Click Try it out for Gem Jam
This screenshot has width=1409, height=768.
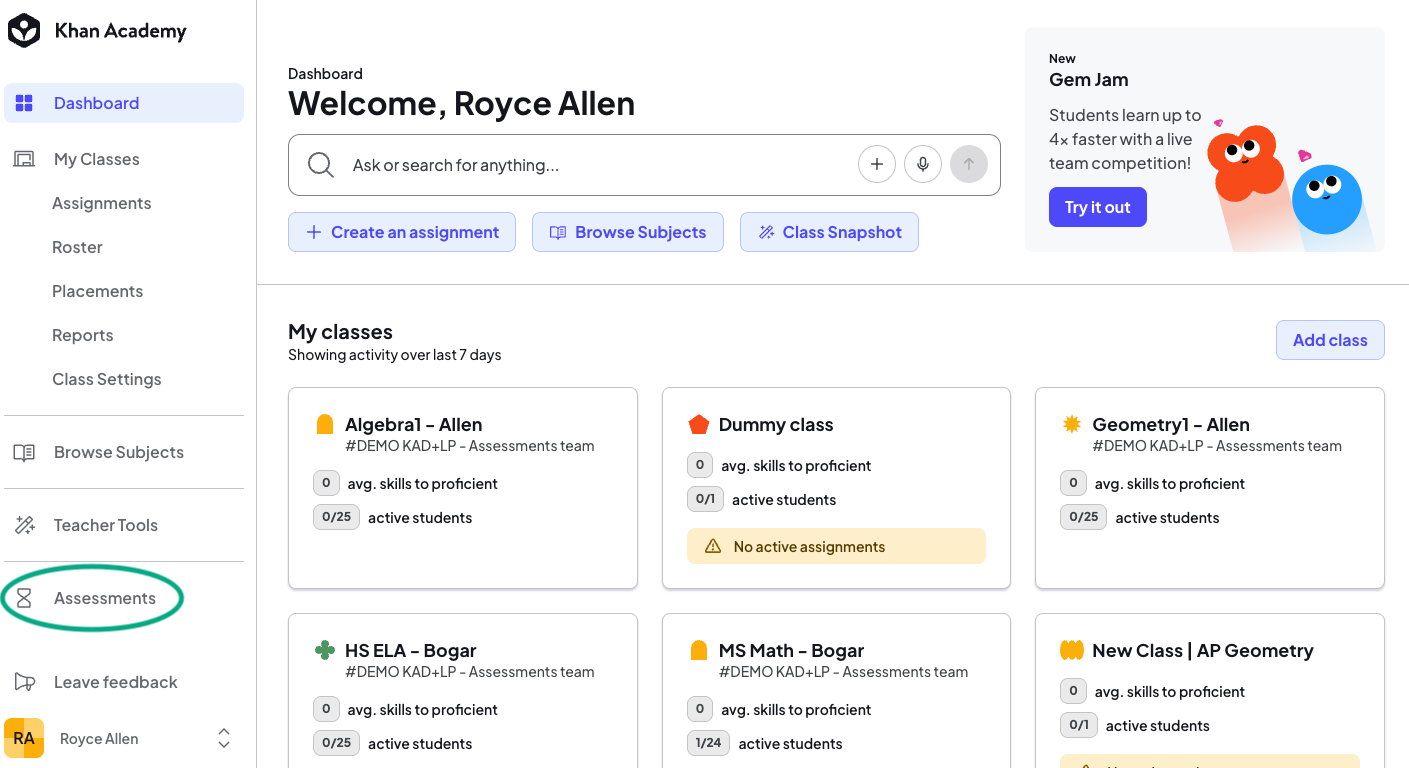point(1097,207)
